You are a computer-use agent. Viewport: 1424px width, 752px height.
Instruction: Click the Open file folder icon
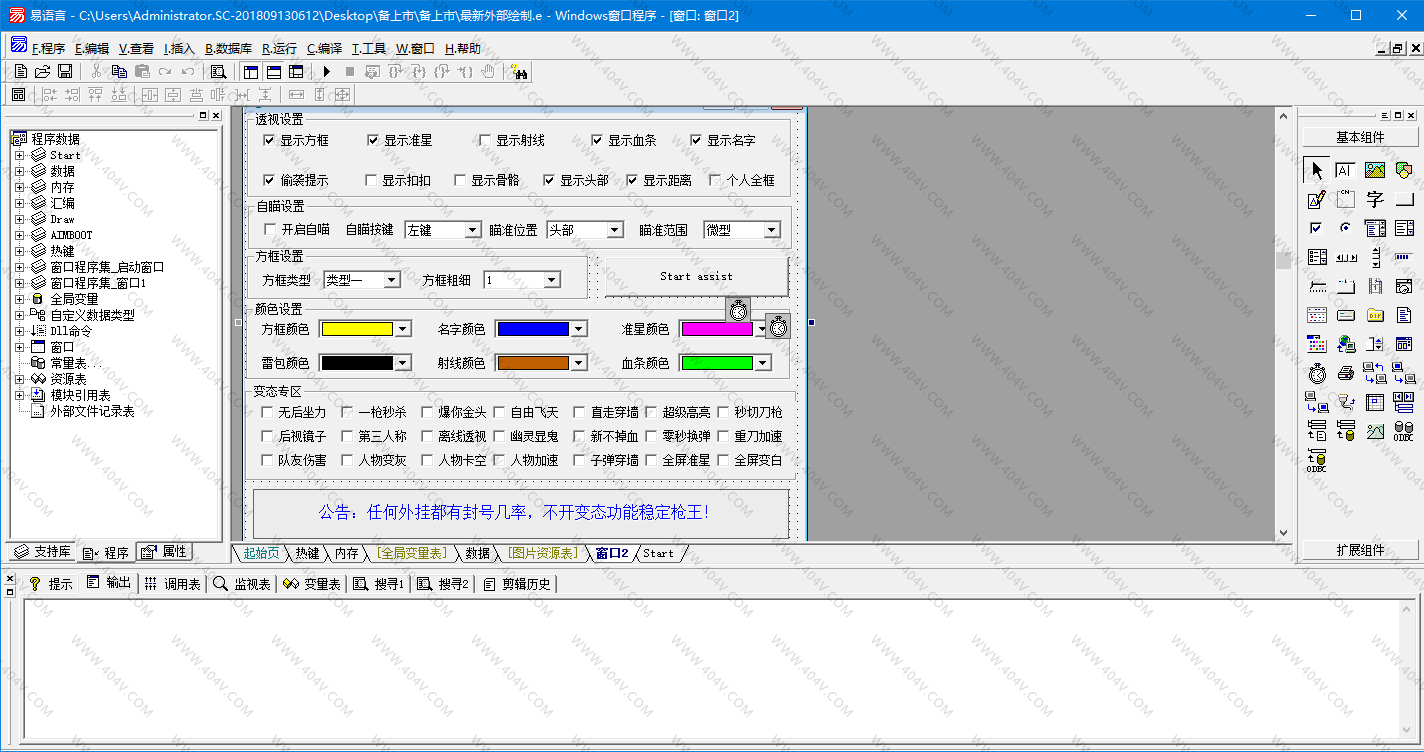click(43, 71)
